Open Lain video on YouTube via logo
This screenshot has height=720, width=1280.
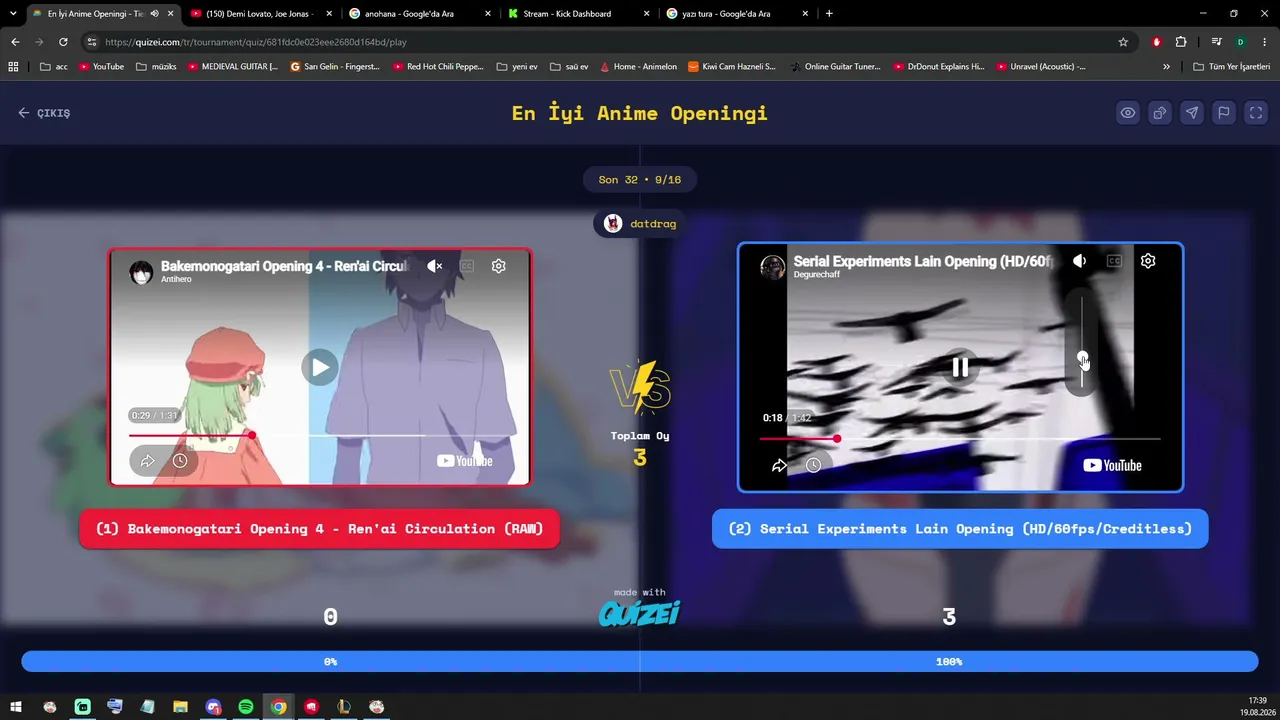click(1112, 465)
